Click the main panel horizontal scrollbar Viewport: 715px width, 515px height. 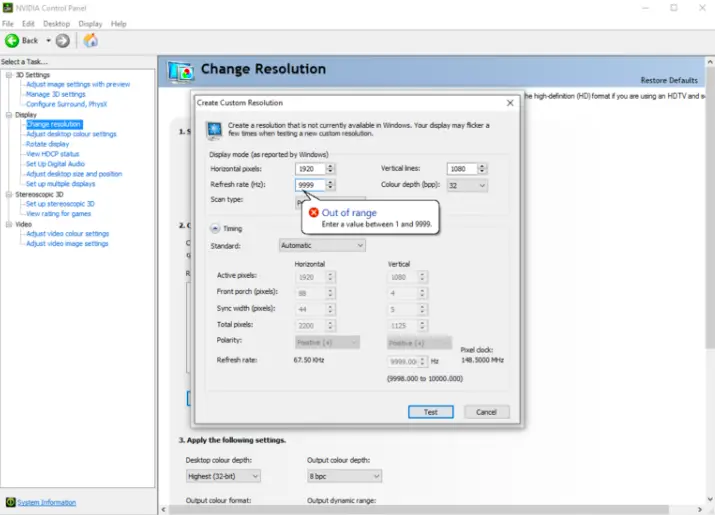click(419, 510)
